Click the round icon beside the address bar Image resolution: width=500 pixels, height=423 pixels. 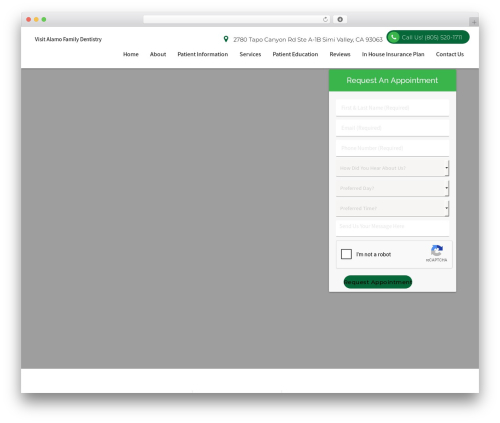340,19
